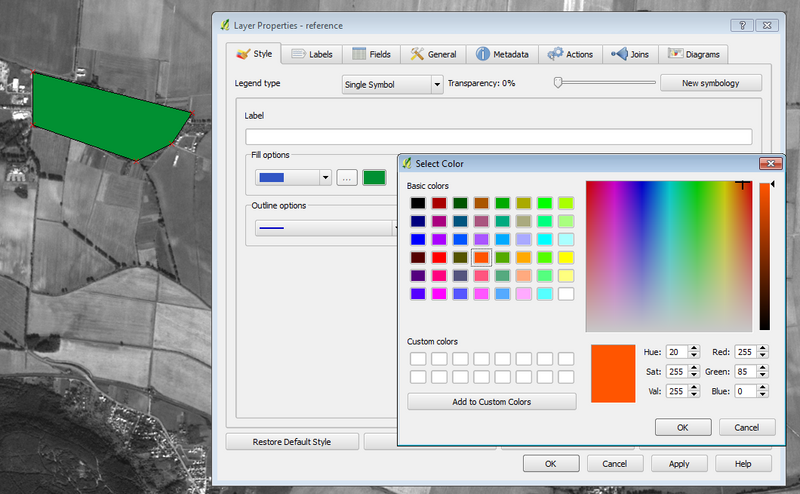The height and width of the screenshot is (494, 800).
Task: Switch to the Joins tab
Action: 630,54
